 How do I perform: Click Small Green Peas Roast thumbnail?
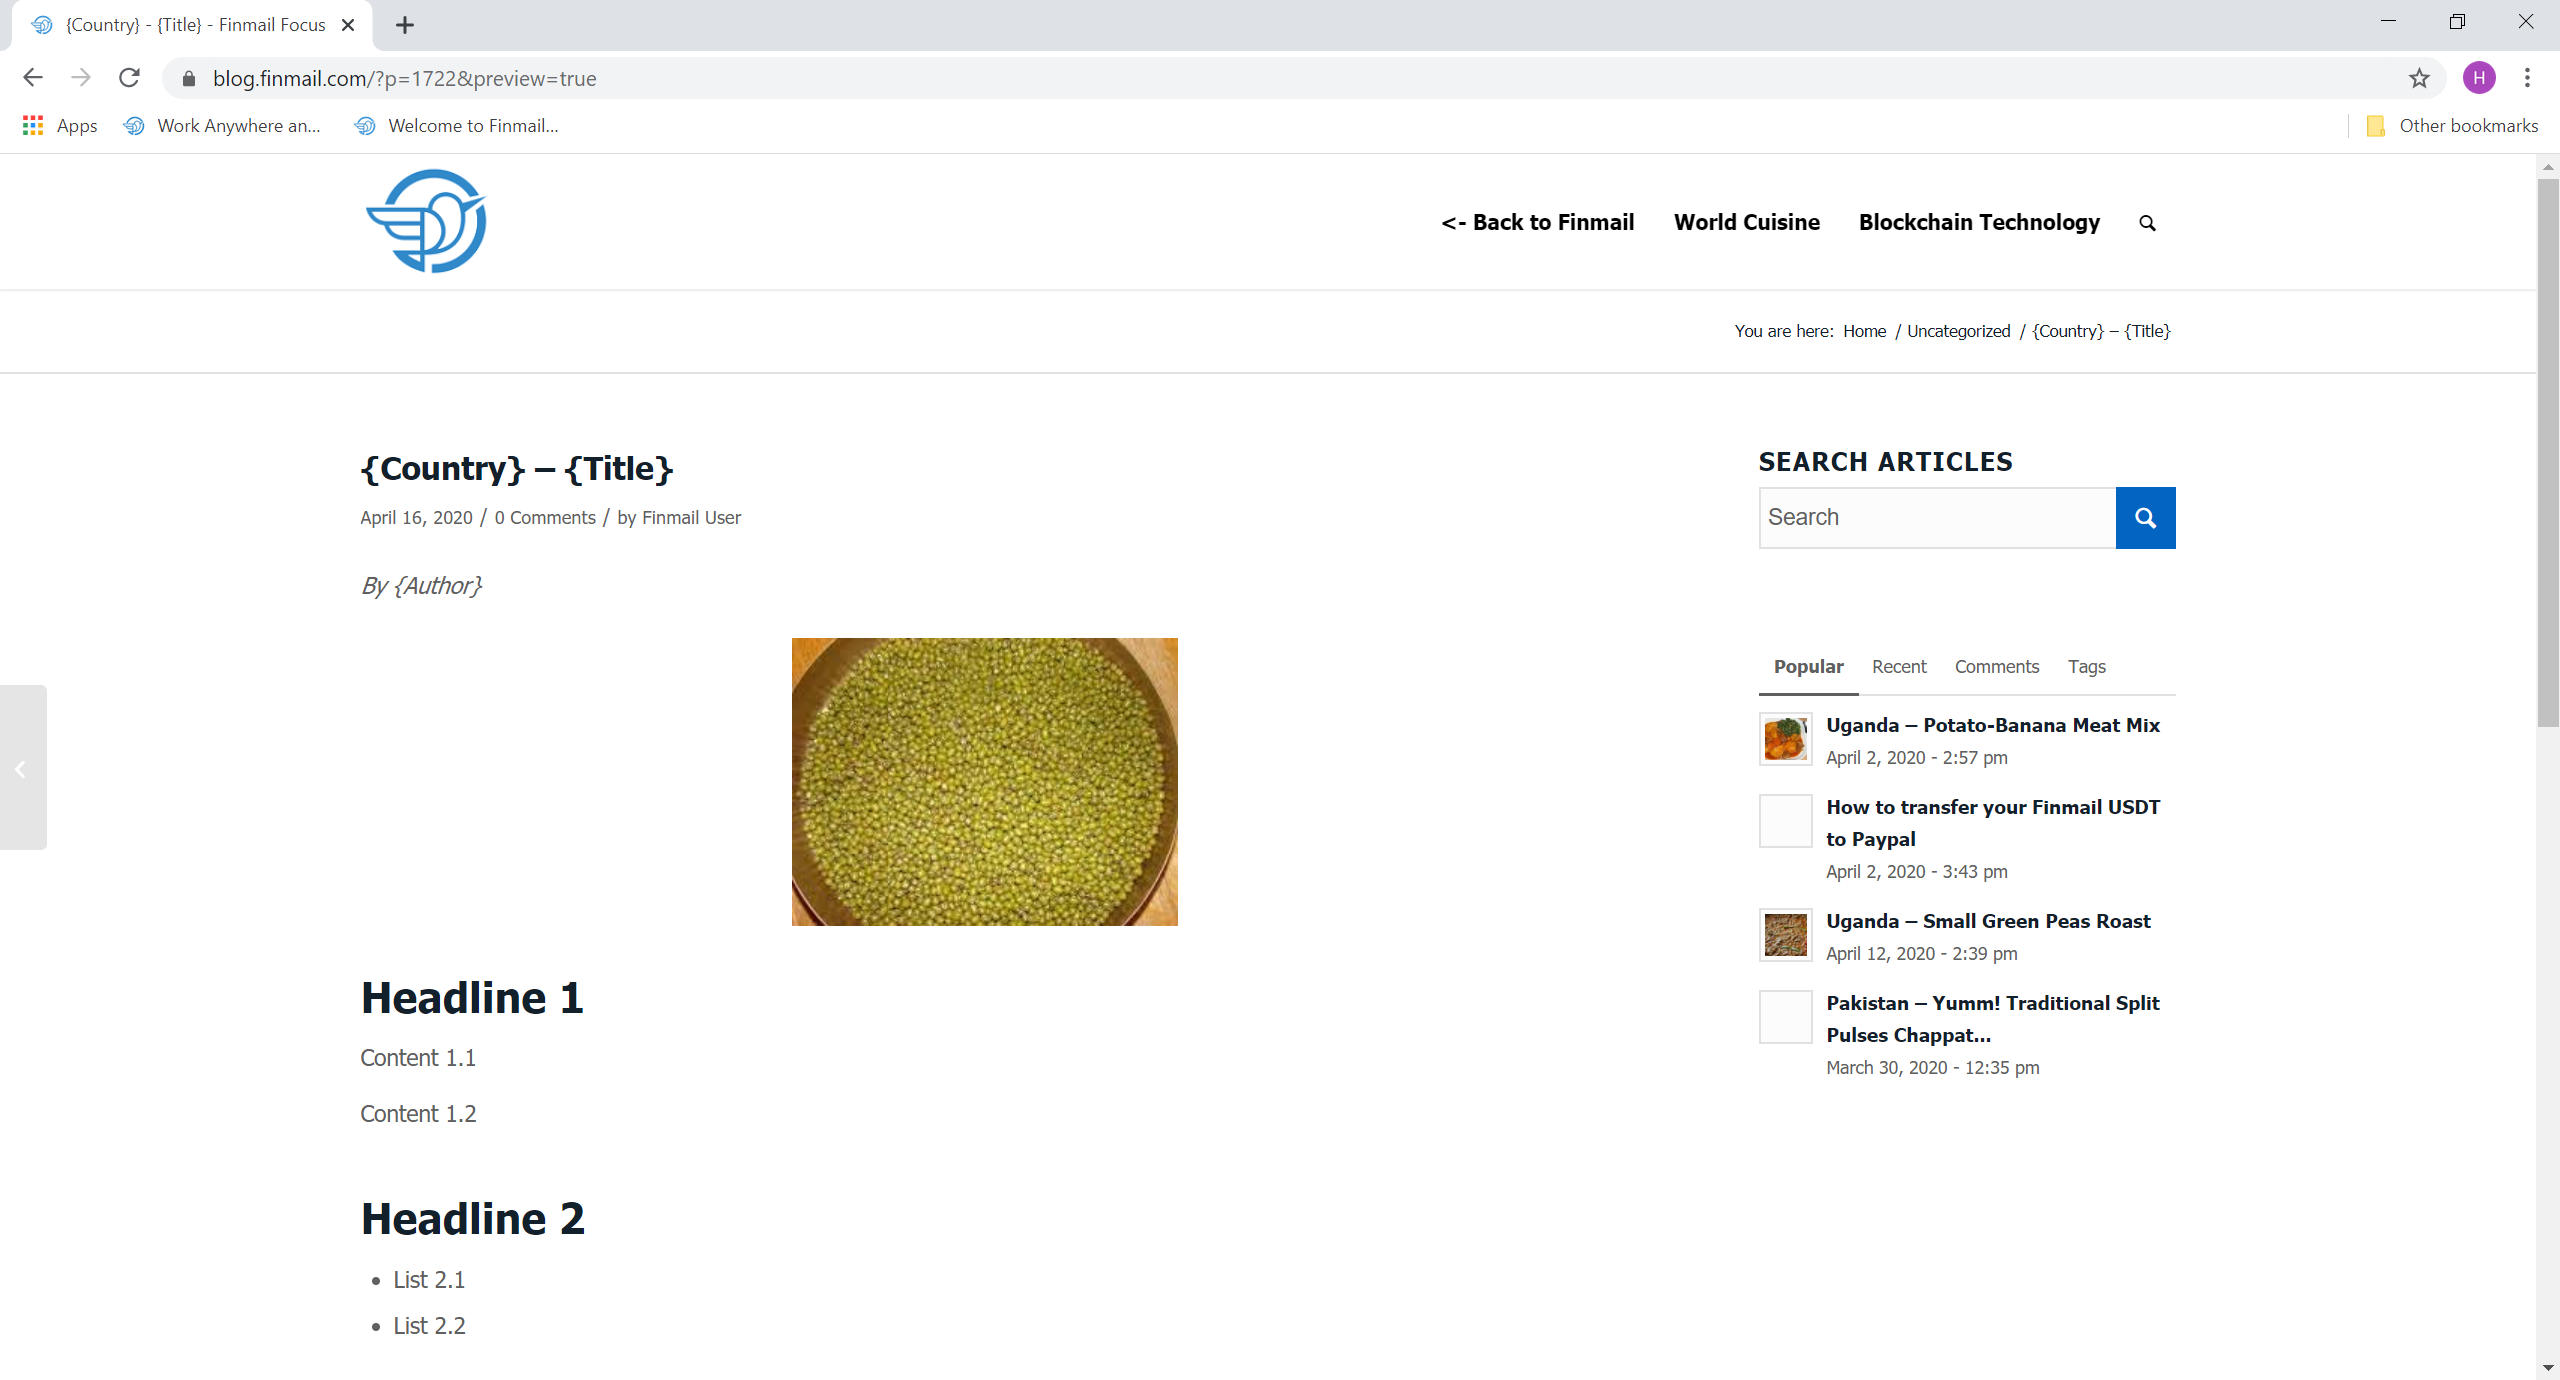1785,935
